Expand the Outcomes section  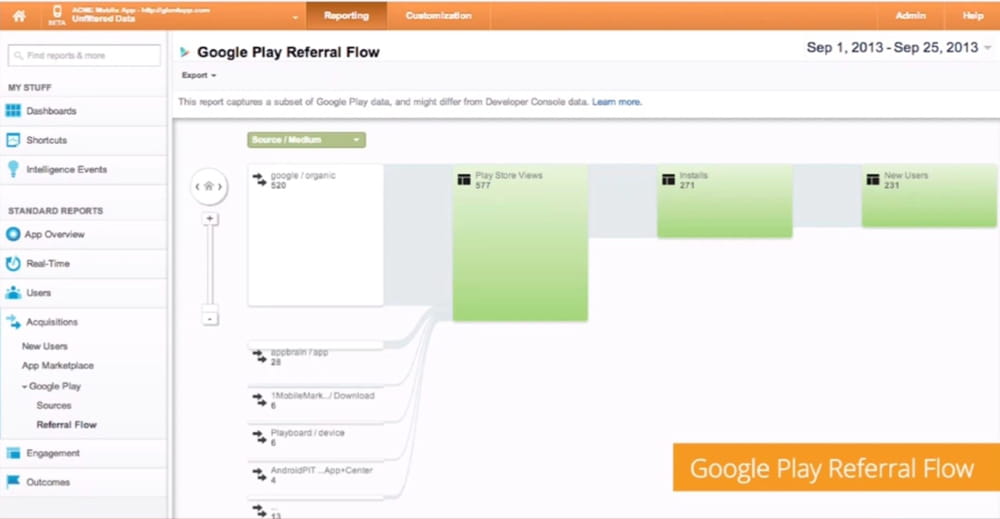[x=48, y=483]
